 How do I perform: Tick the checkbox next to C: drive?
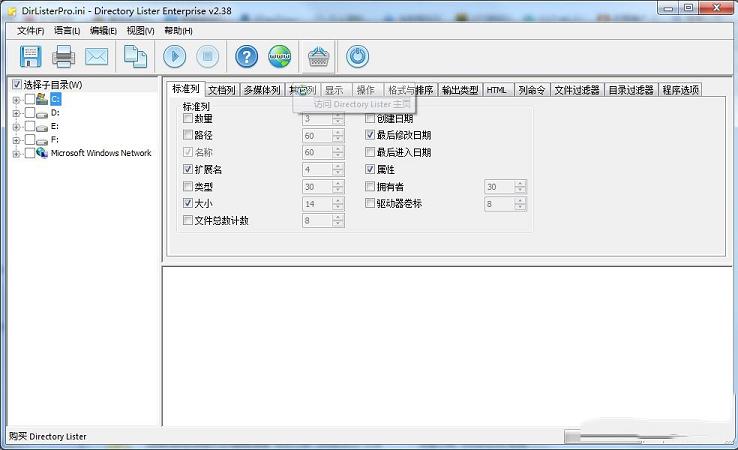(x=29, y=99)
